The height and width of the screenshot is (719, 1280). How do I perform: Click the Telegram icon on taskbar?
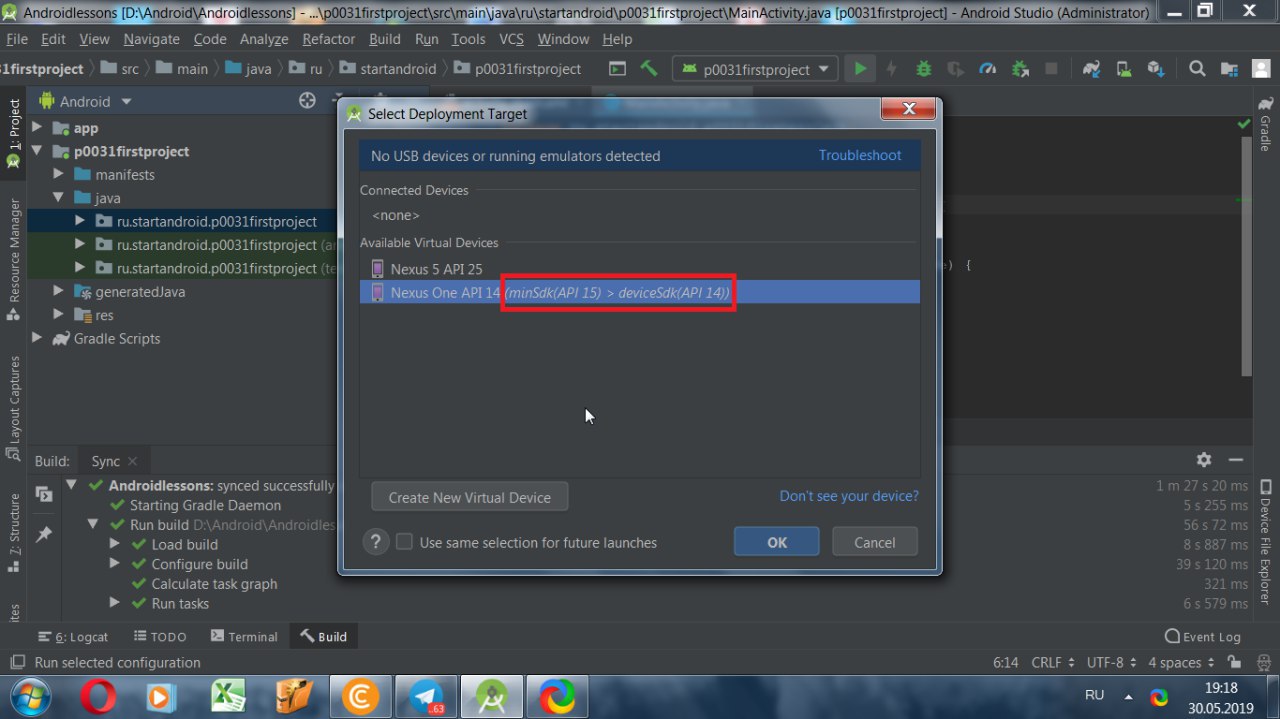pos(427,696)
